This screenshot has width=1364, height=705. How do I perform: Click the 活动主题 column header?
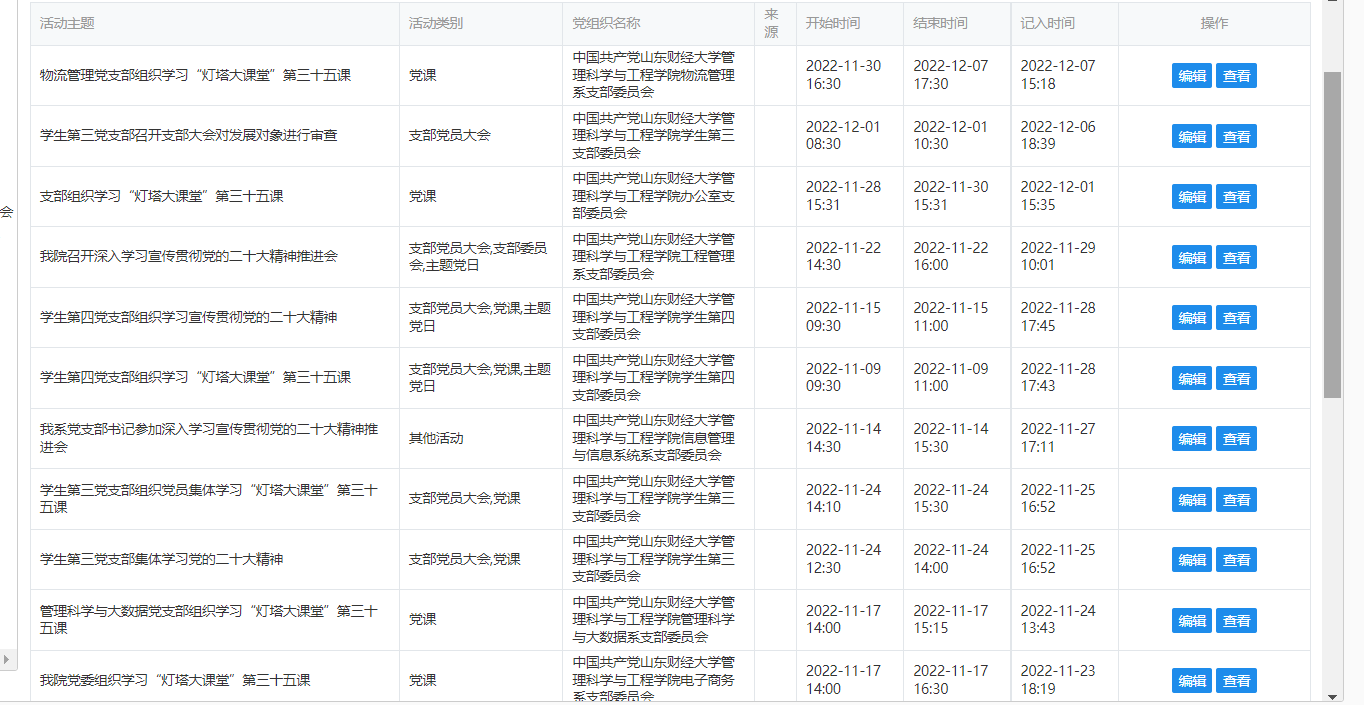tap(67, 23)
